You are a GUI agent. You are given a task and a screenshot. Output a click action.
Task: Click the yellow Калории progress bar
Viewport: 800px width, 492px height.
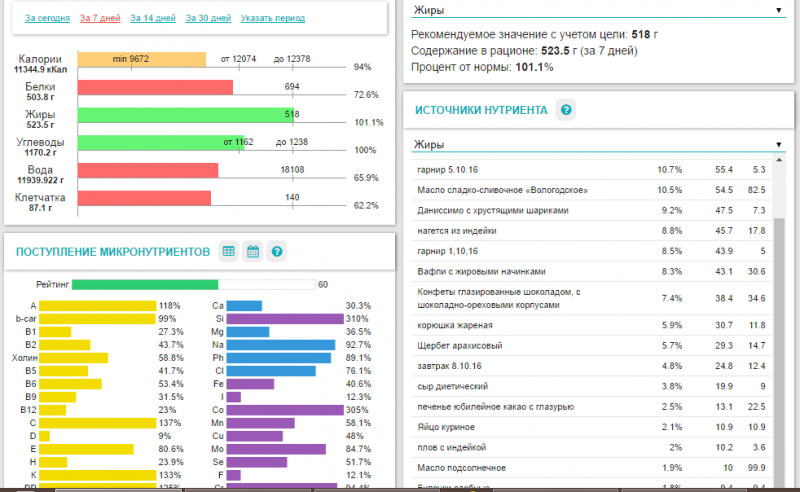141,60
